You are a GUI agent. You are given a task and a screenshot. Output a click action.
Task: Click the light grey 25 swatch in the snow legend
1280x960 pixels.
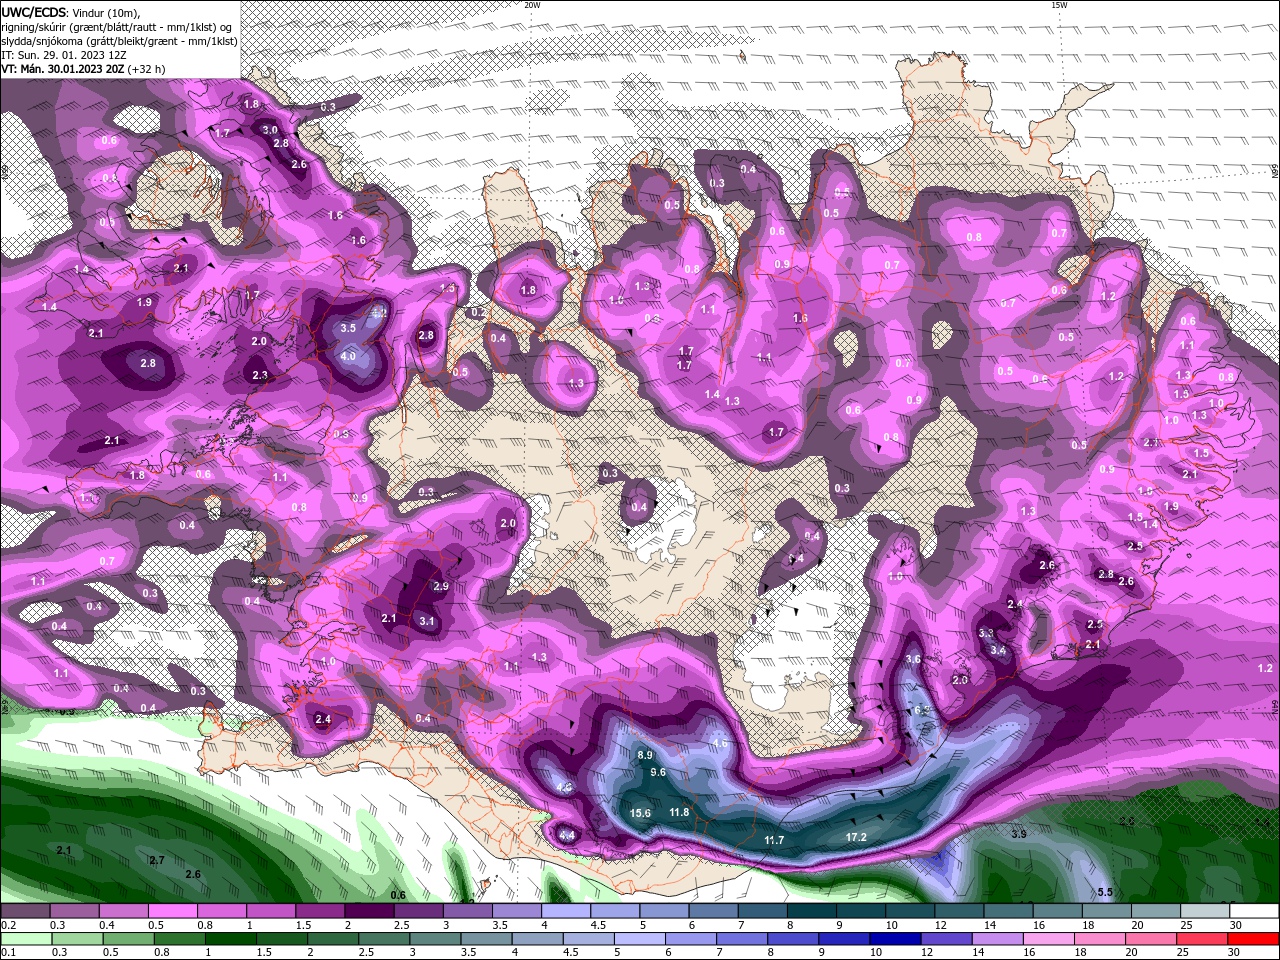pos(1206,911)
